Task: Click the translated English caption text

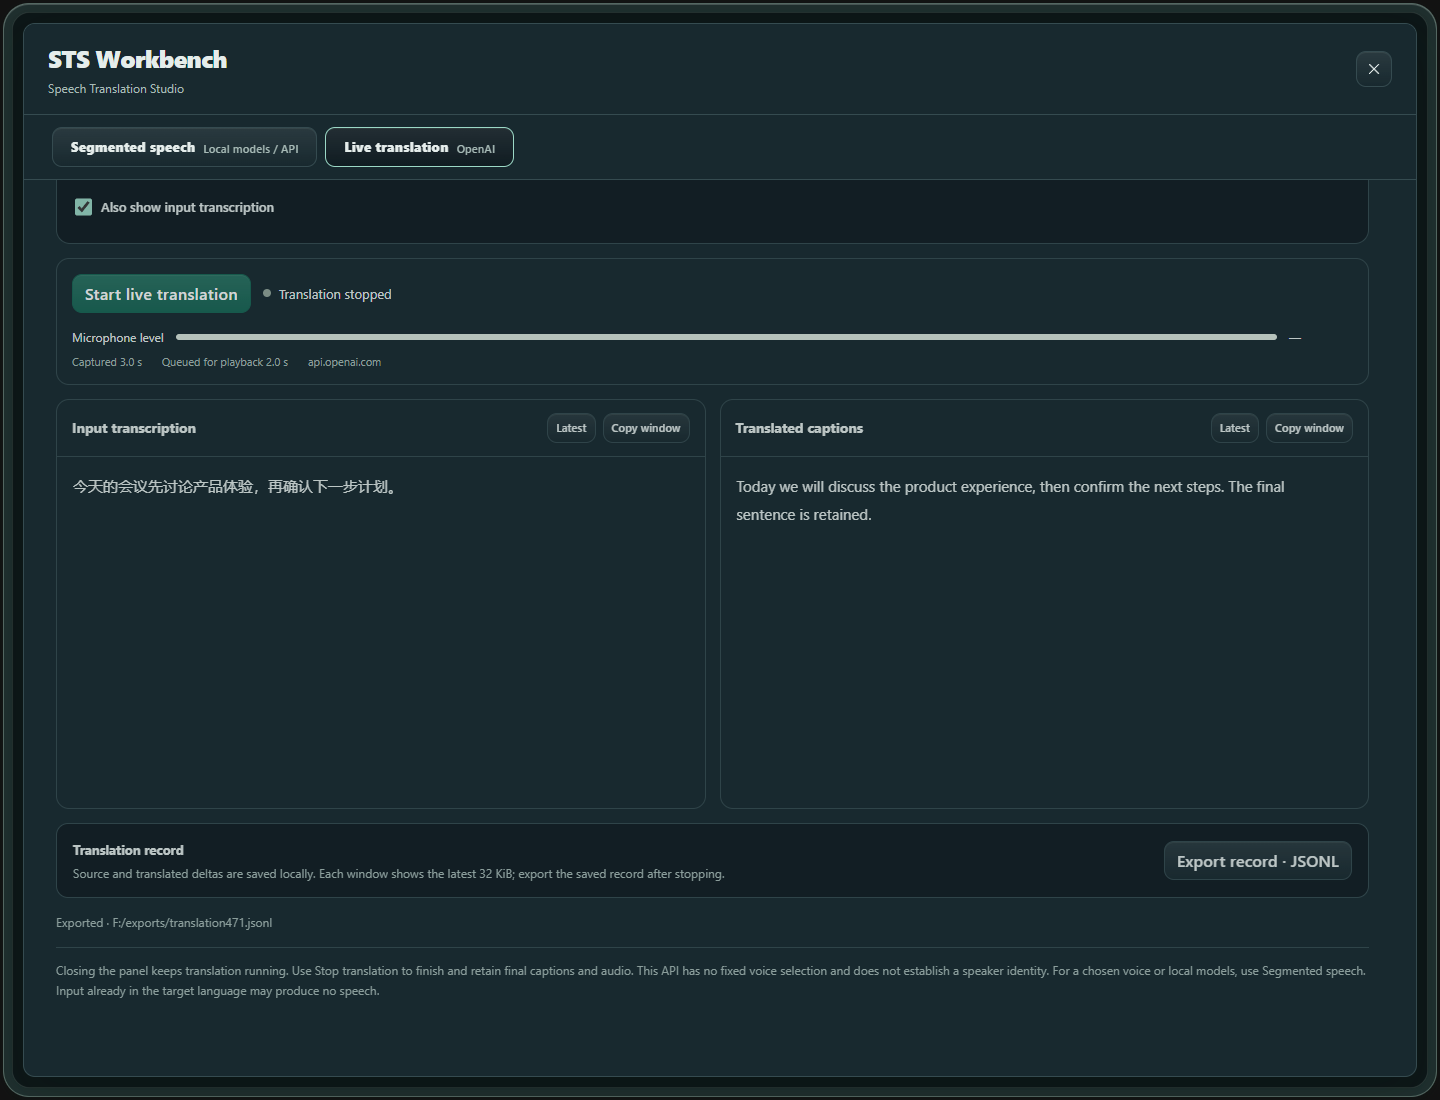Action: pos(1010,501)
